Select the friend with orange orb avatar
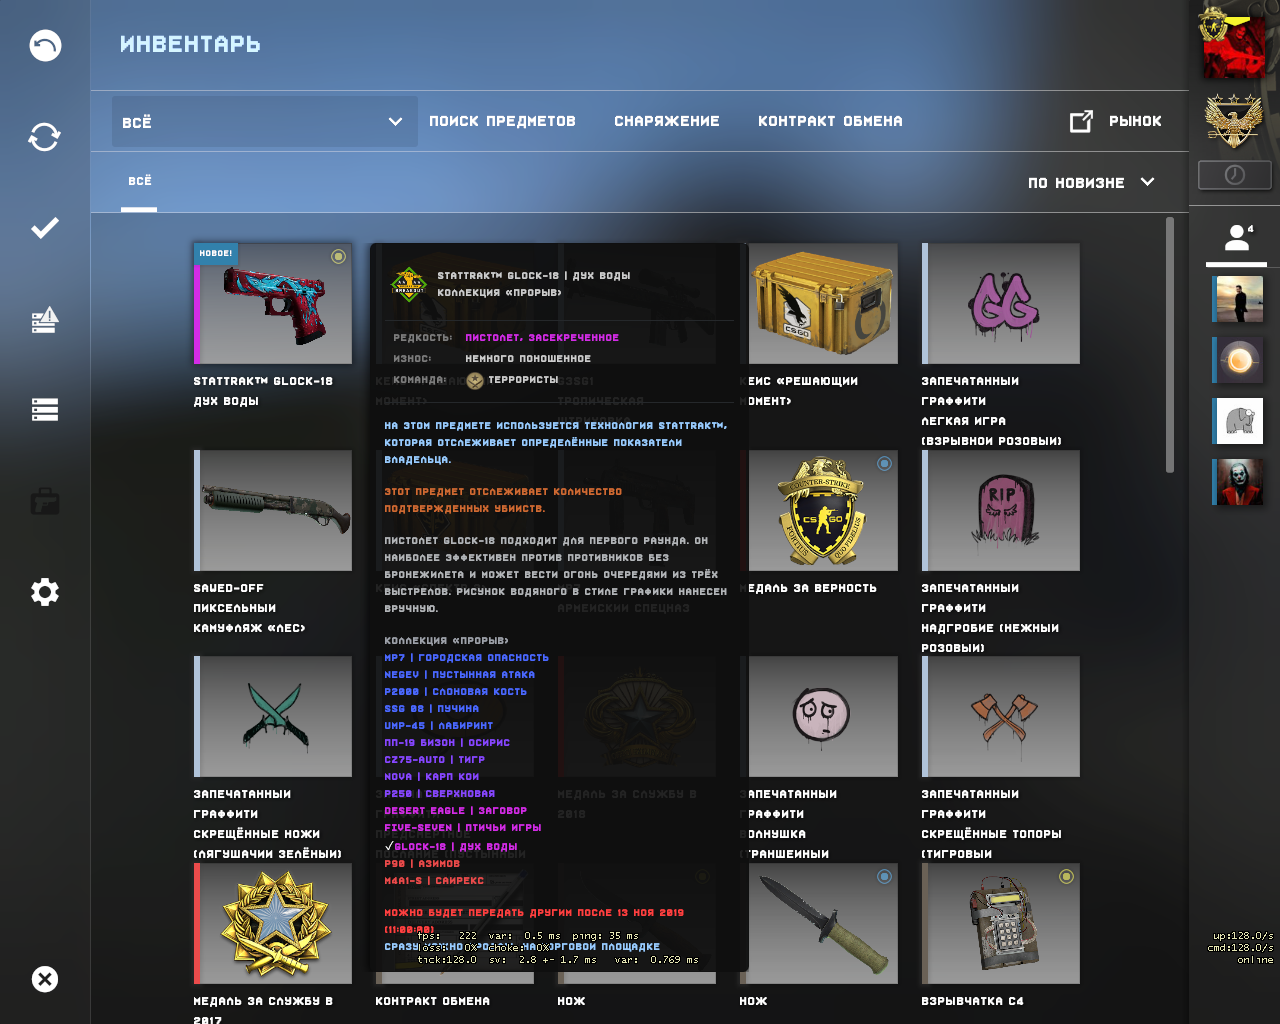 tap(1238, 360)
